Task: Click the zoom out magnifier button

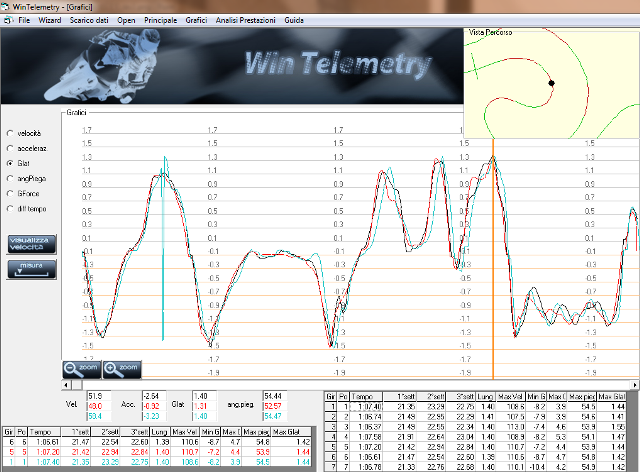Action: pos(82,369)
